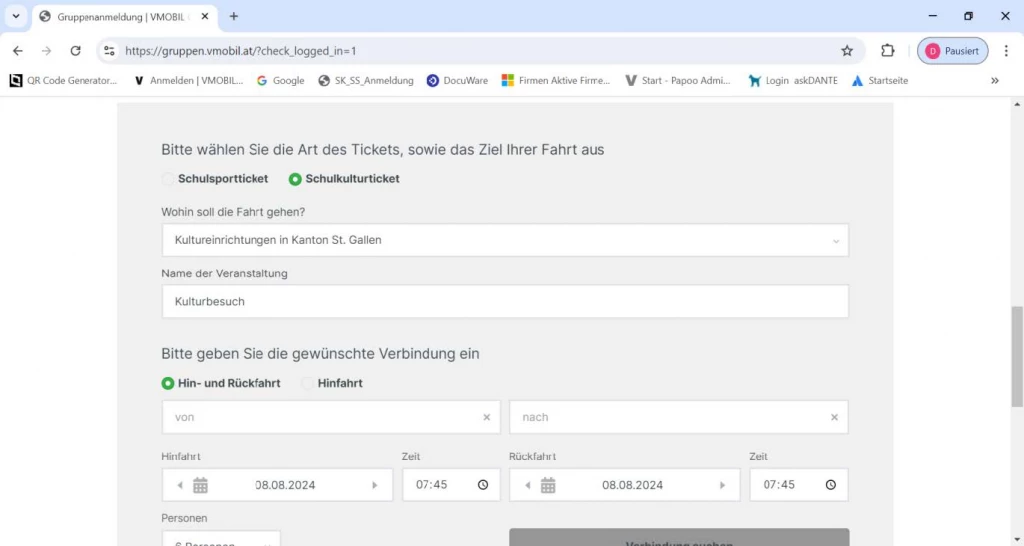Bookmark this page with star icon
Screen dimensions: 1024x546
pos(847,51)
